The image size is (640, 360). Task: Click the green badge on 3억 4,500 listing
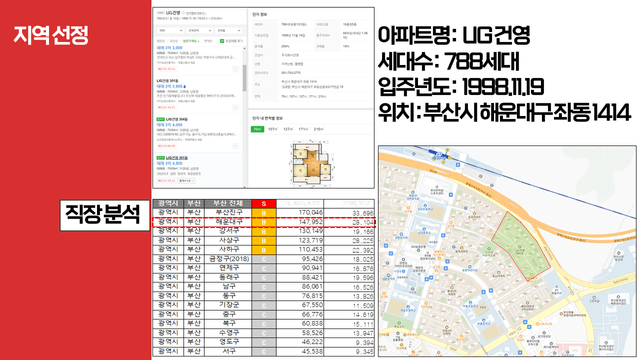[x=160, y=158]
